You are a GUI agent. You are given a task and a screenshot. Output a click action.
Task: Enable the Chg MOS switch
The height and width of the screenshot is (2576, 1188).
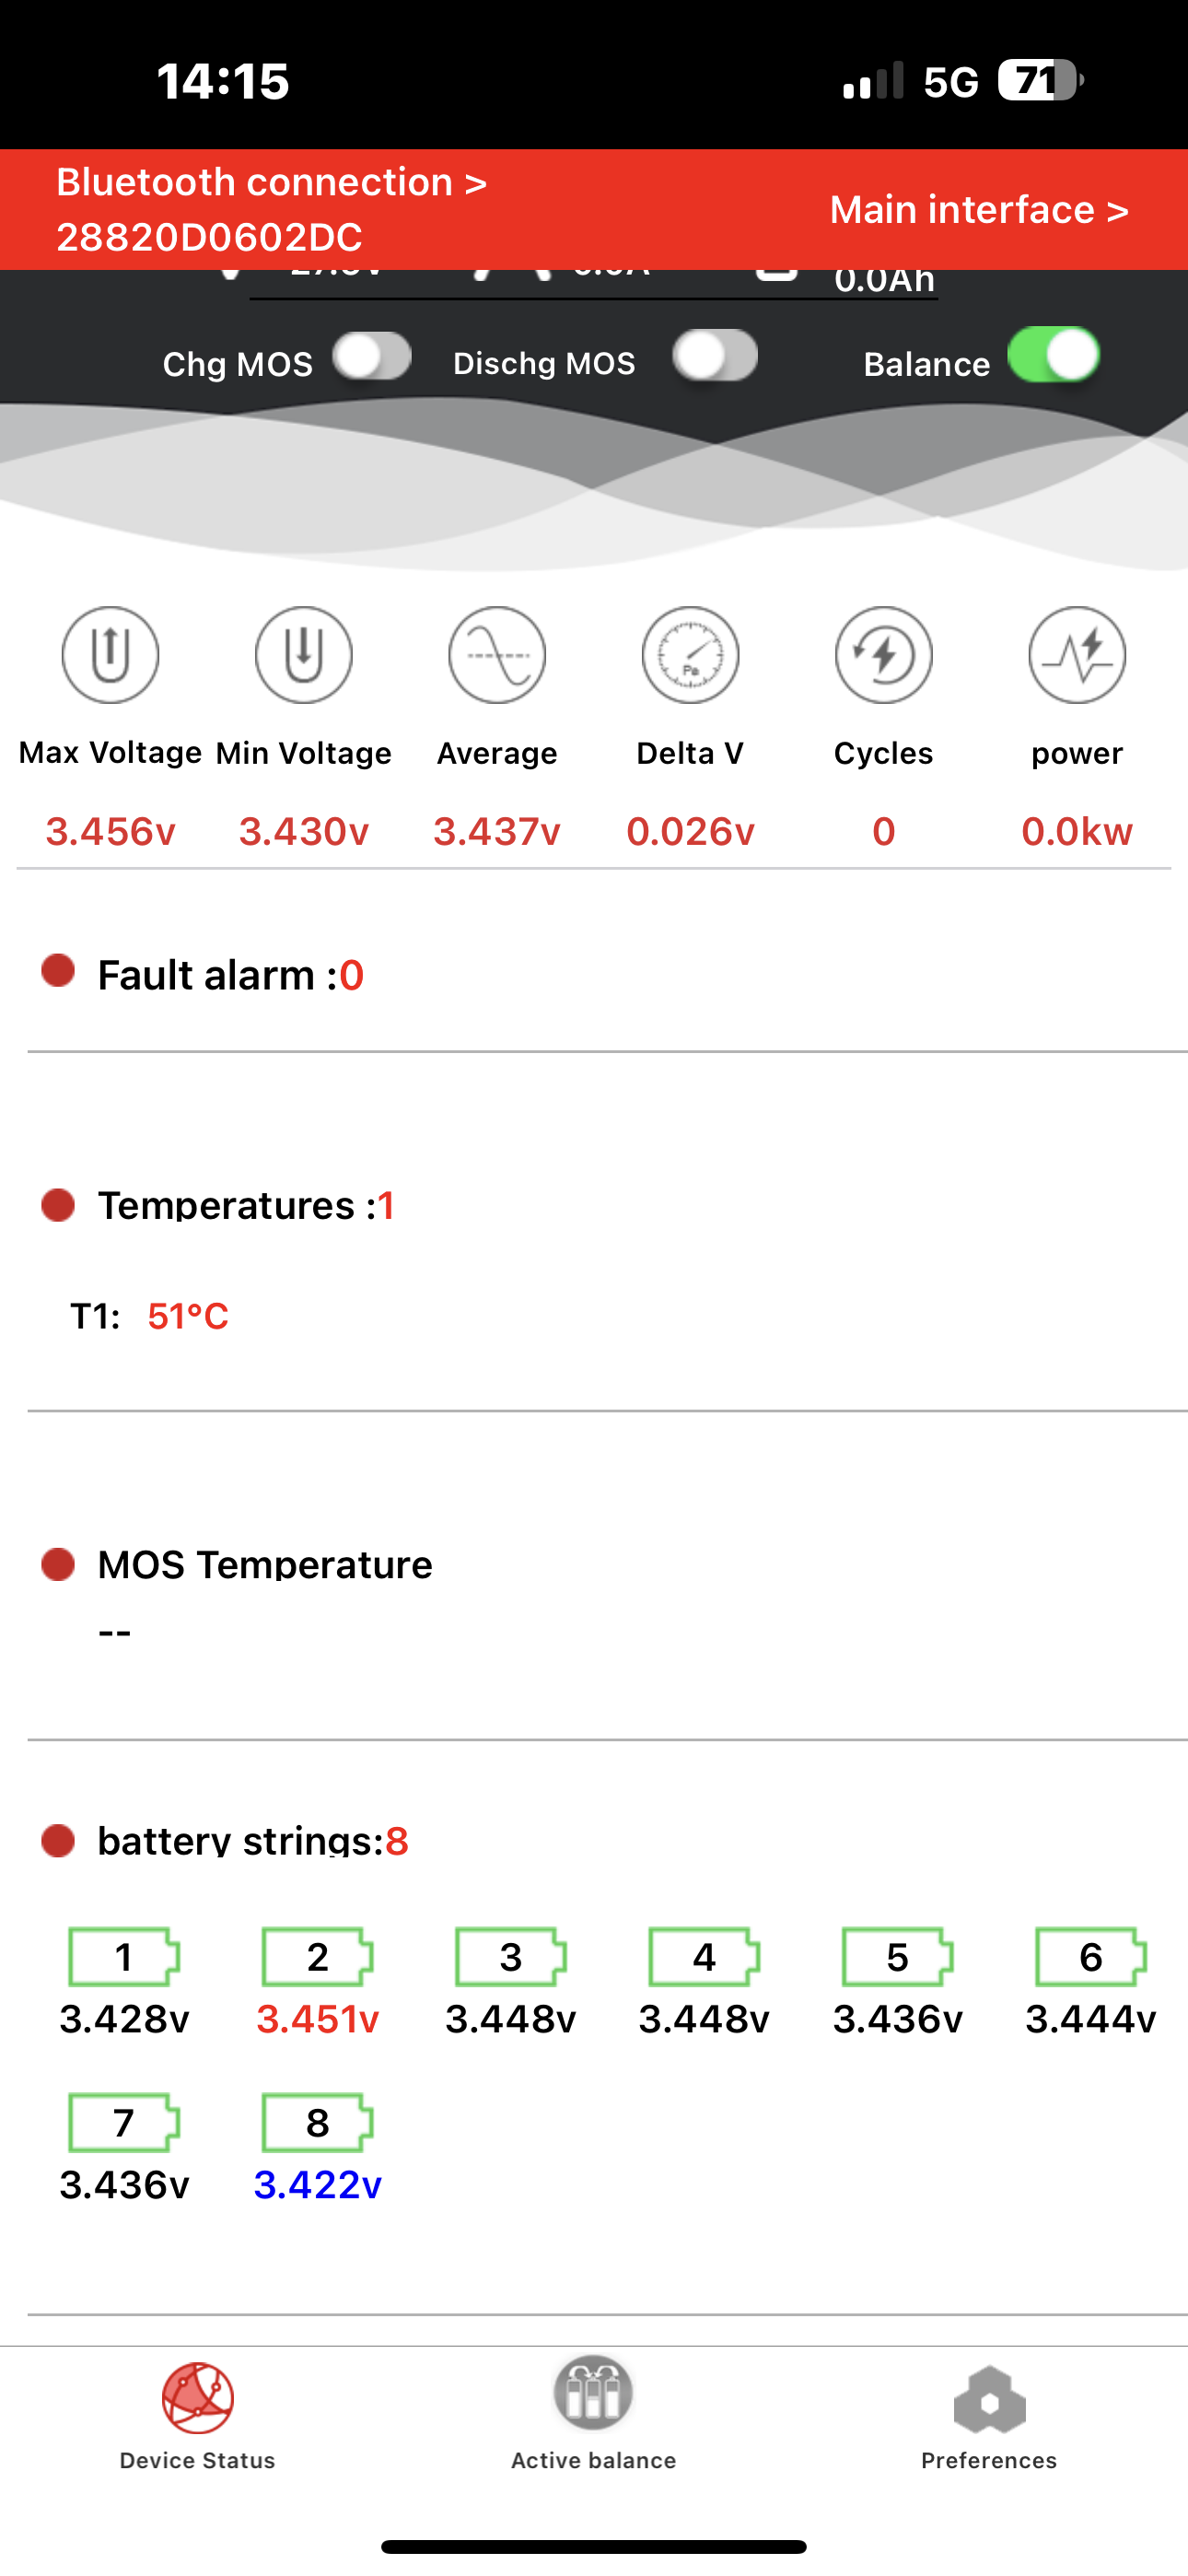pos(372,357)
